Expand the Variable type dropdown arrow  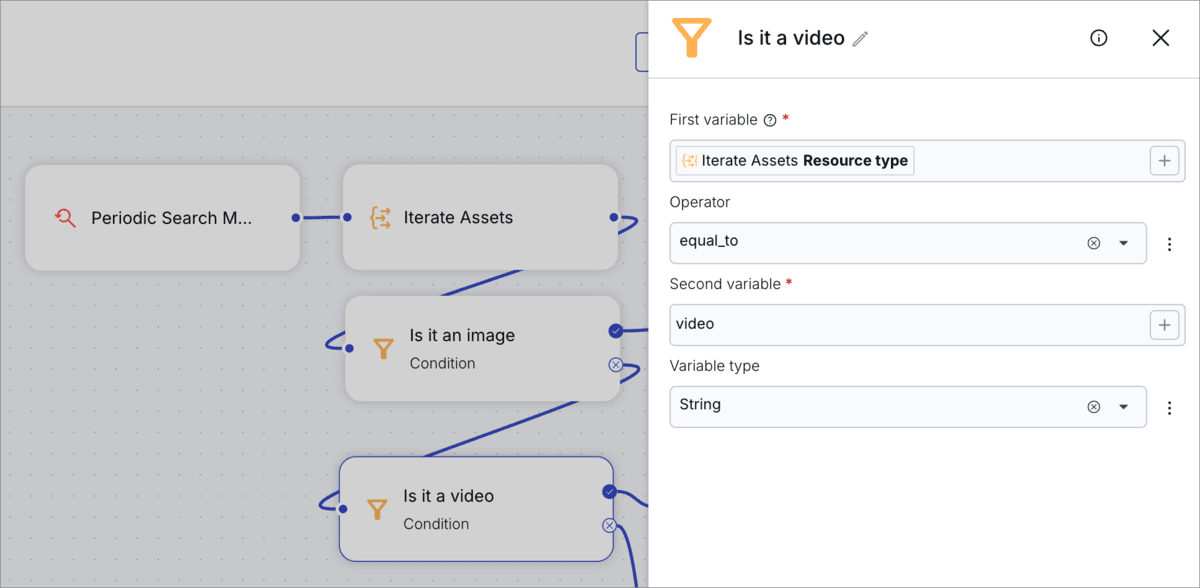pyautogui.click(x=1123, y=407)
